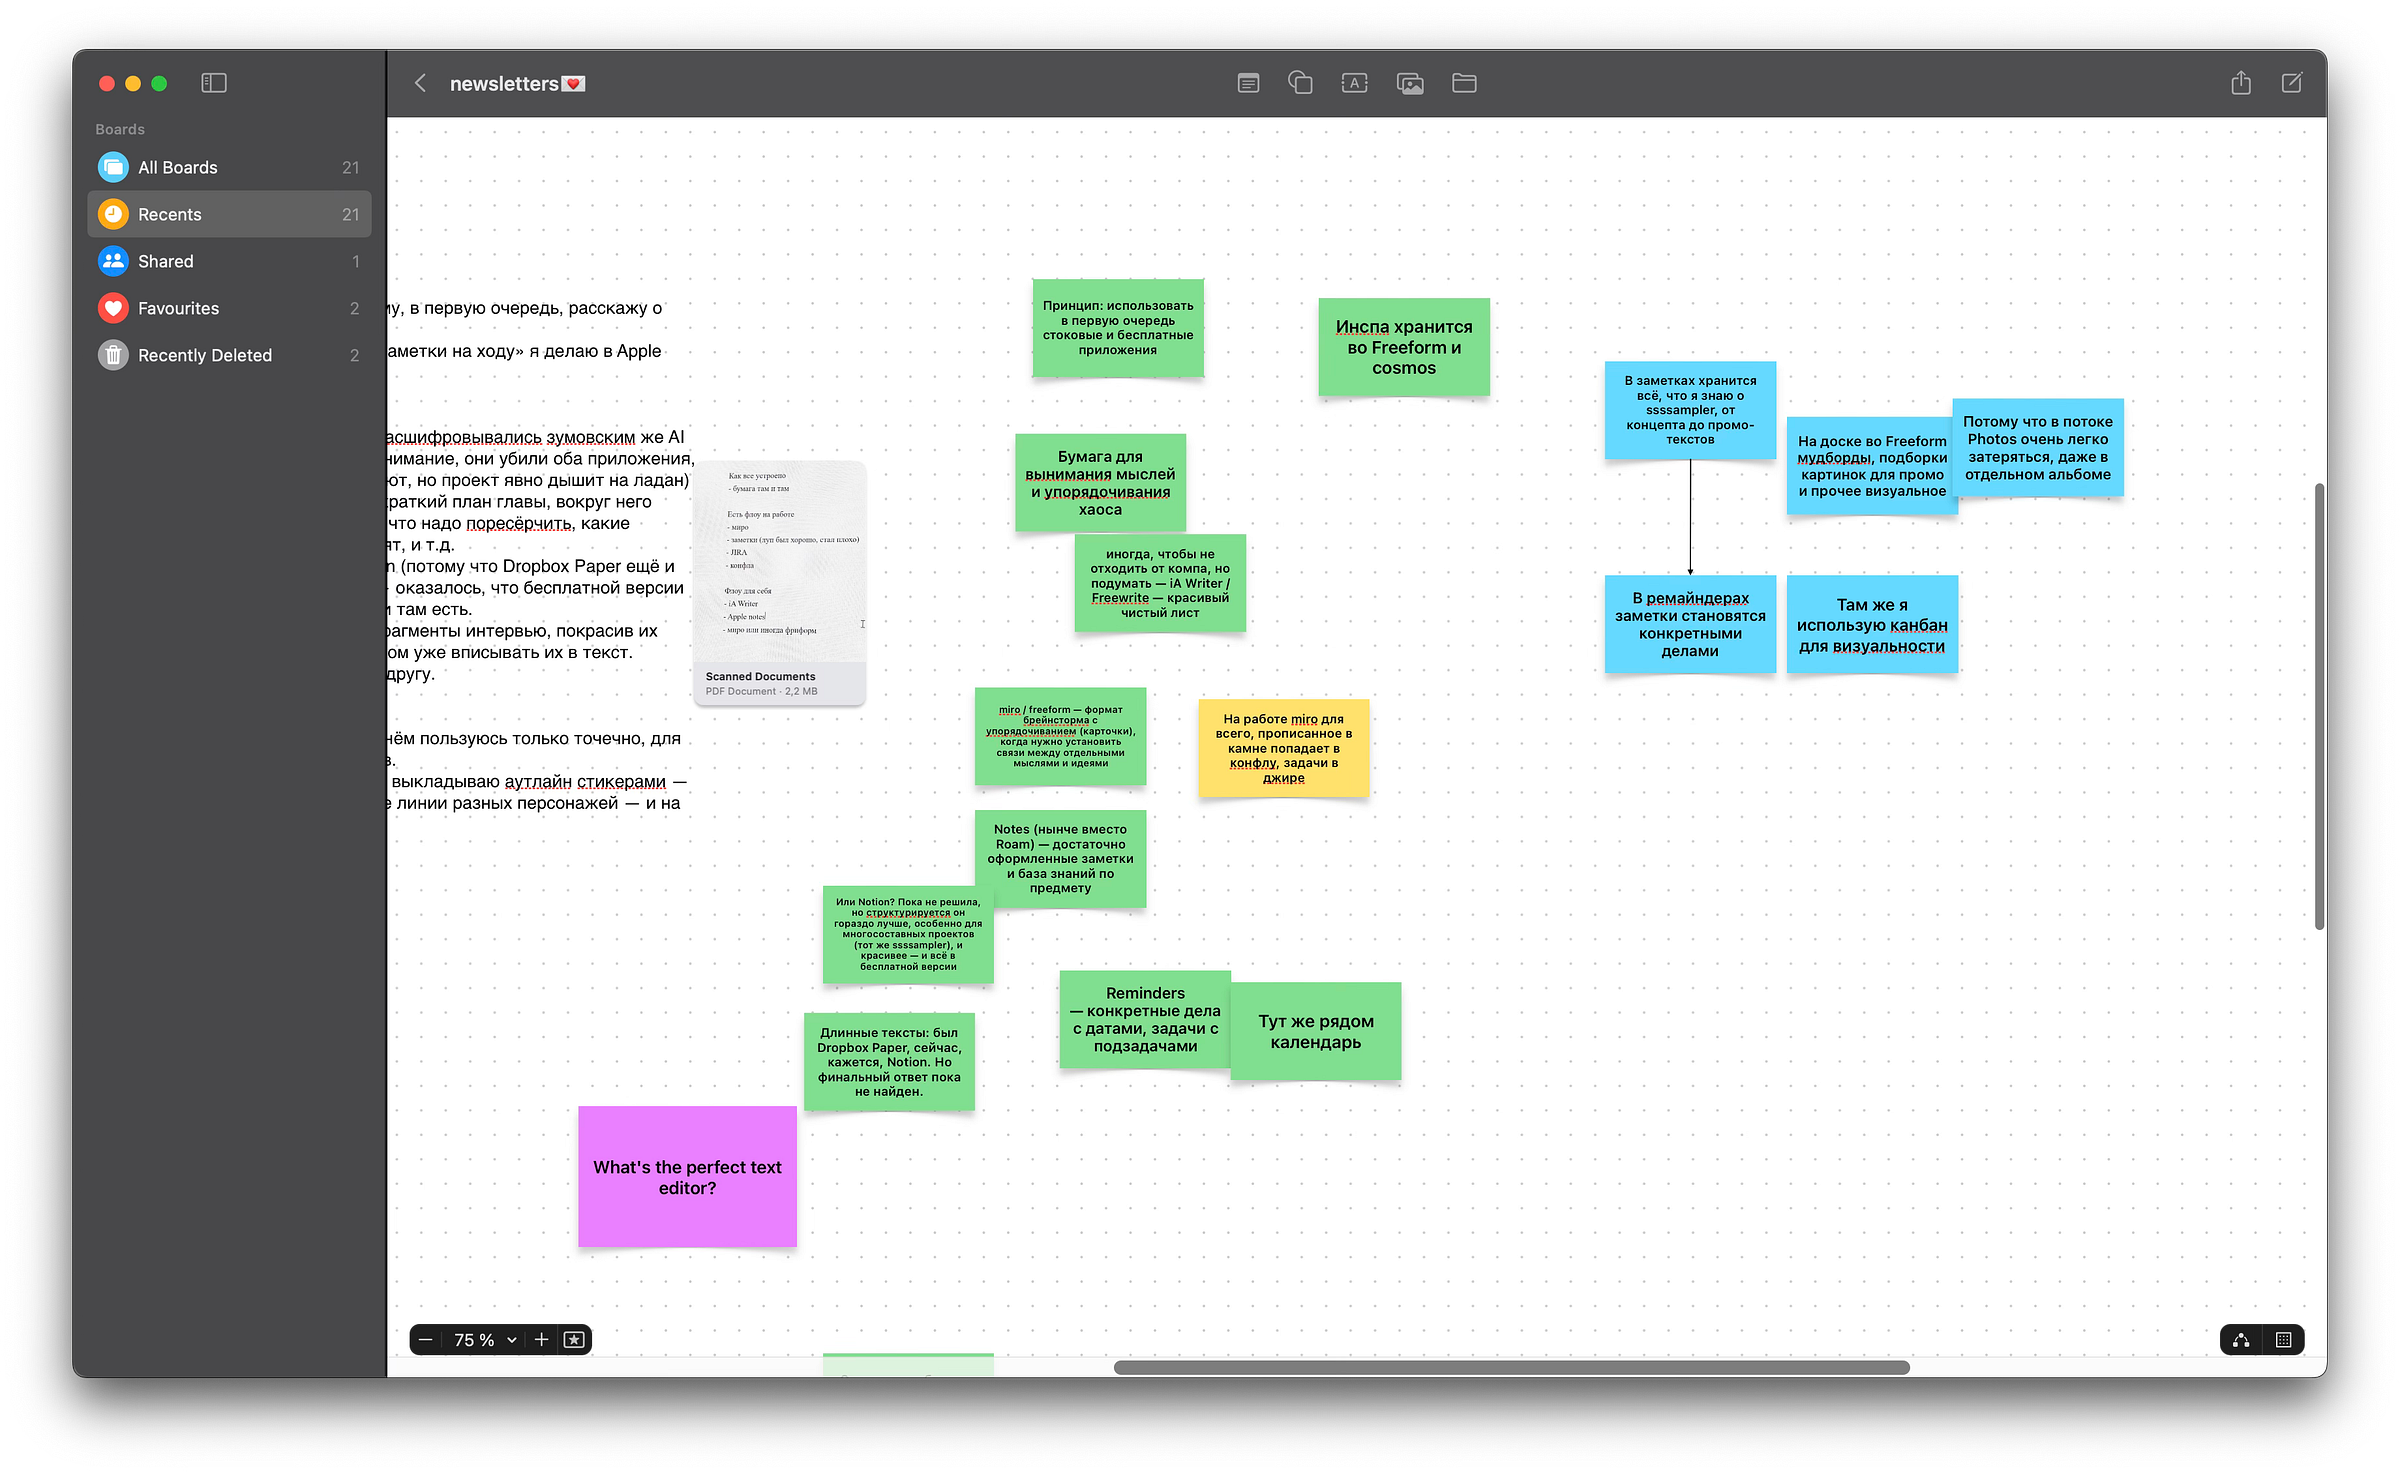
Task: Open the shapes library icon
Action: [1300, 83]
